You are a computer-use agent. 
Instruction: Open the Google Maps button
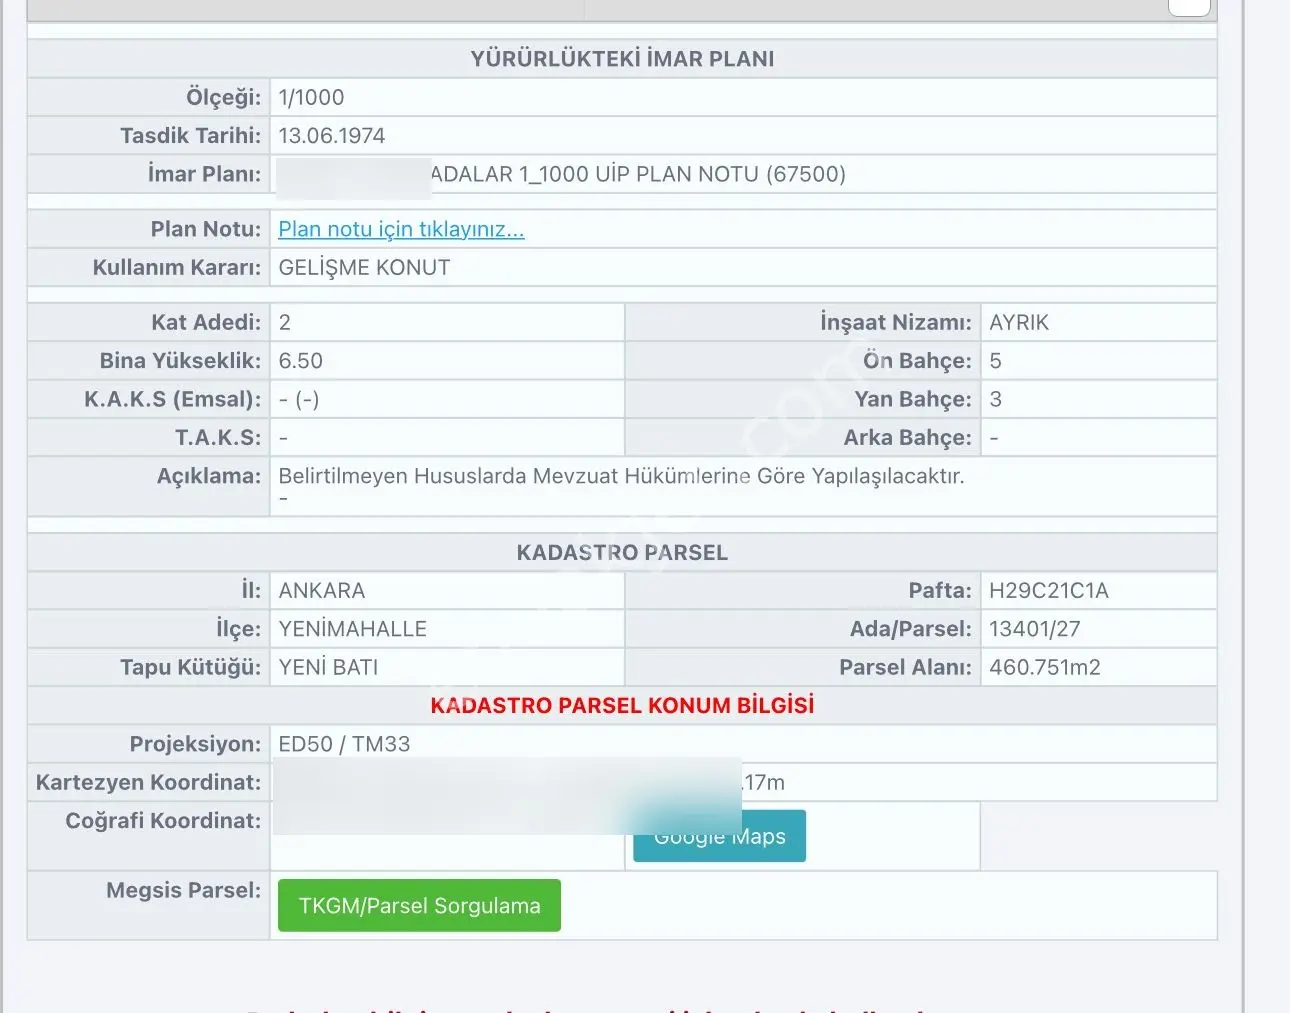tap(719, 836)
